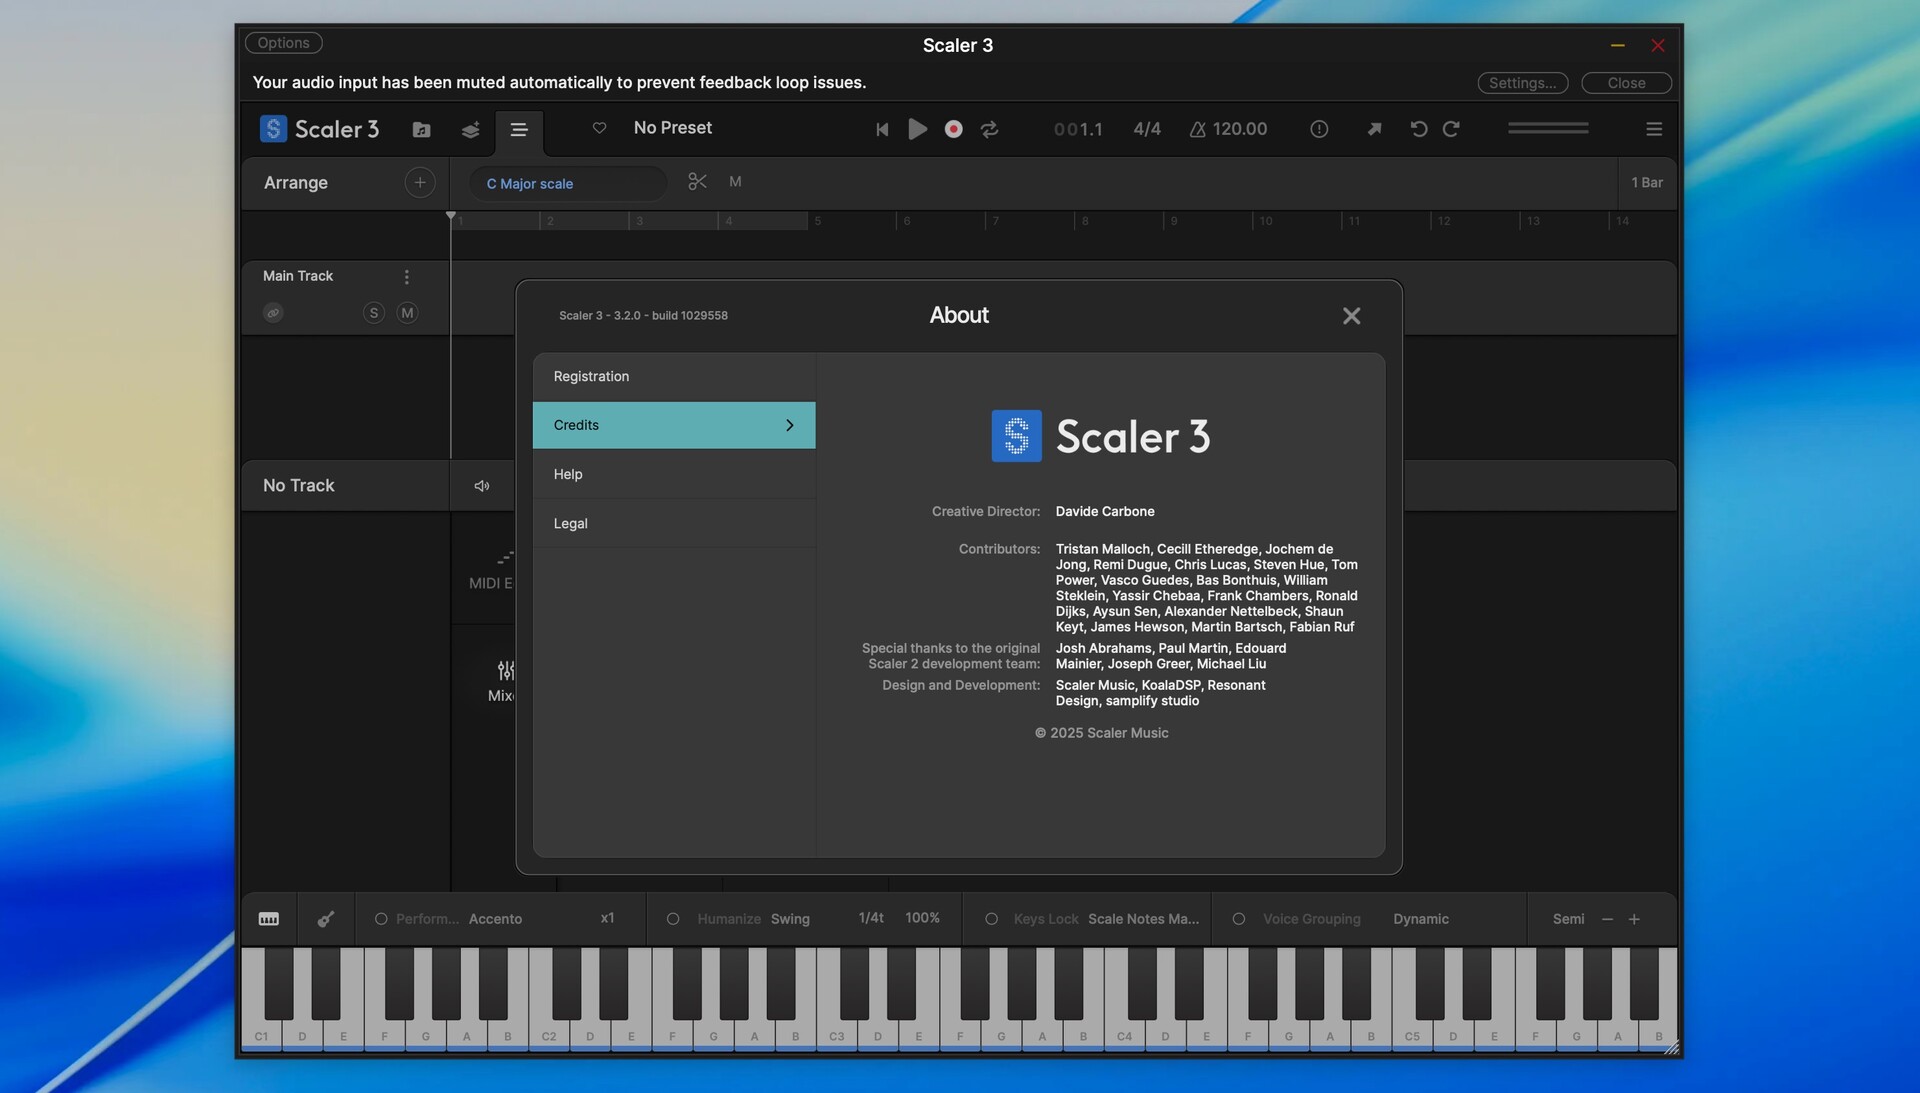Open the C Major scale dropdown
Viewport: 1920px width, 1093px height.
pos(567,184)
